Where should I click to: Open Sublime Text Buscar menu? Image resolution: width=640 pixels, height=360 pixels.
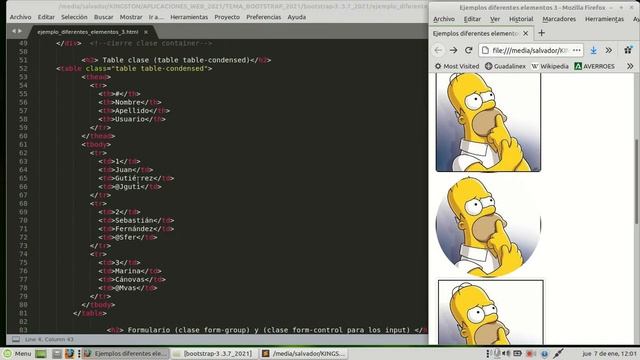pos(103,17)
